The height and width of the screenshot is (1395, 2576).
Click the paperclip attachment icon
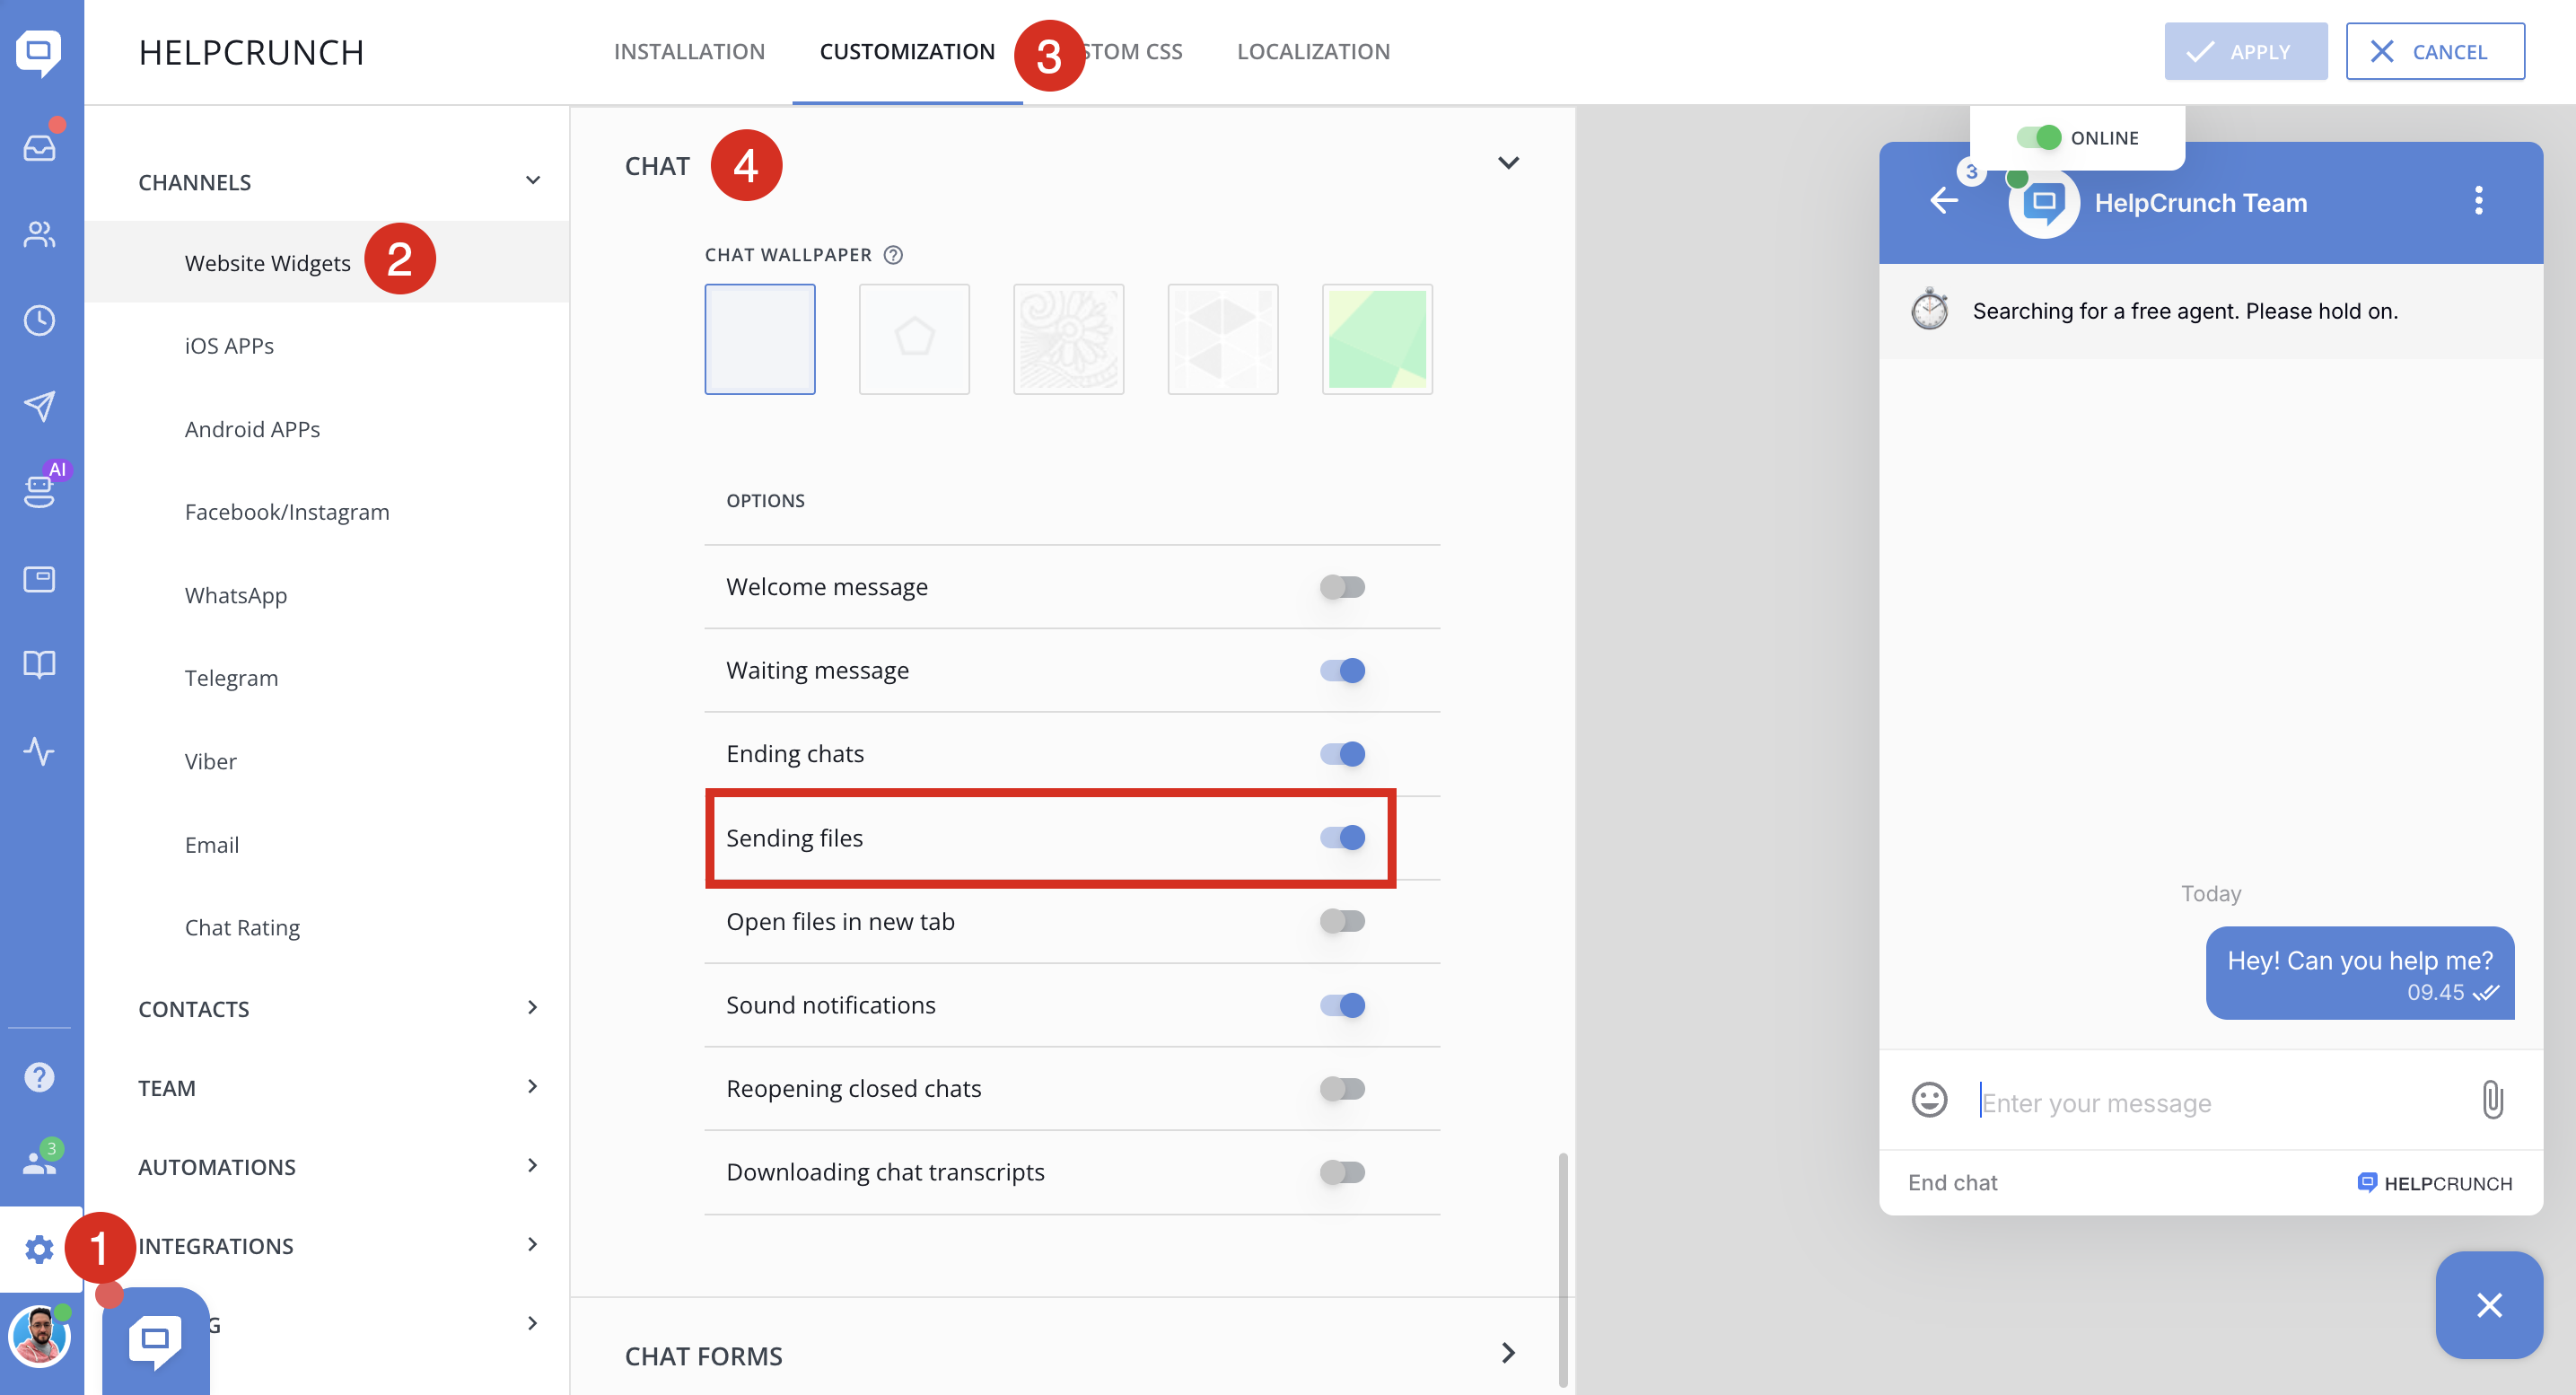2493,1100
